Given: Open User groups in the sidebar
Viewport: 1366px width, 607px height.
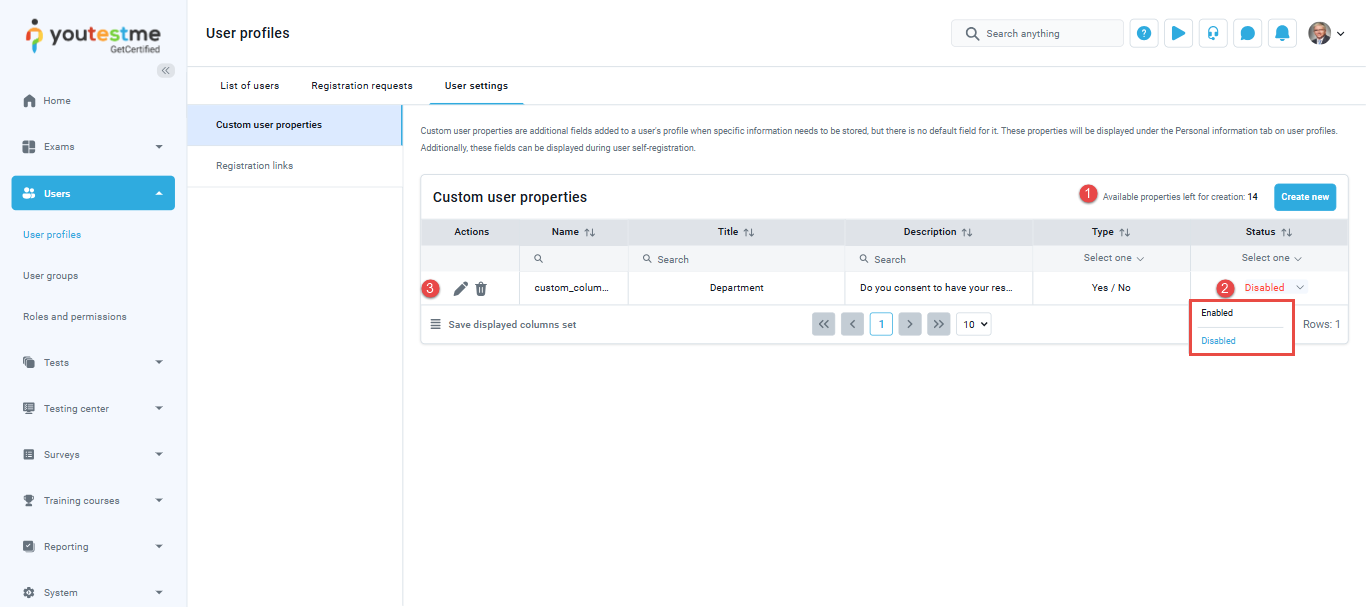Looking at the screenshot, I should (x=50, y=276).
